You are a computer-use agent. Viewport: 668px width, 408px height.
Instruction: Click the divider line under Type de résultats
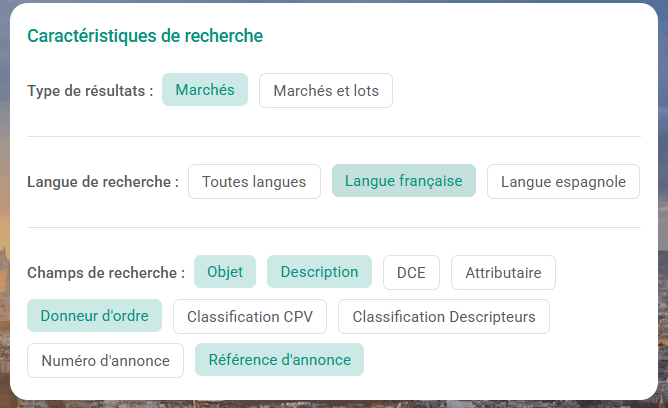click(334, 136)
